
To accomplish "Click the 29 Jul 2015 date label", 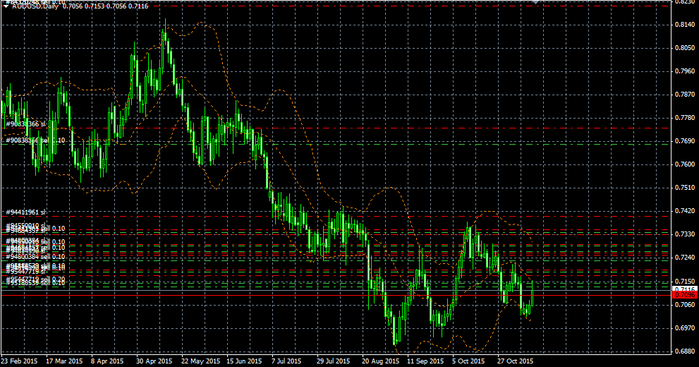I will [x=333, y=361].
